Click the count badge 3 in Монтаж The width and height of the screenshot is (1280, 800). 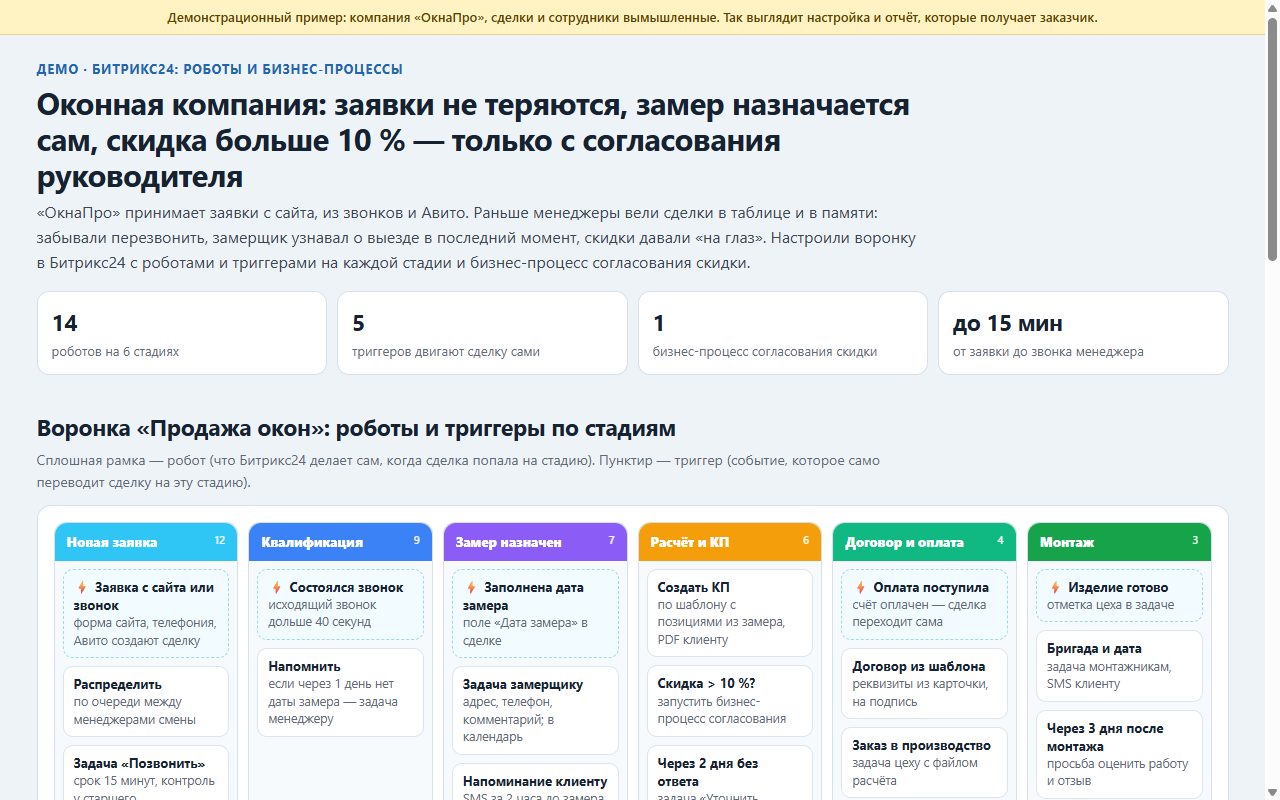coord(1195,540)
